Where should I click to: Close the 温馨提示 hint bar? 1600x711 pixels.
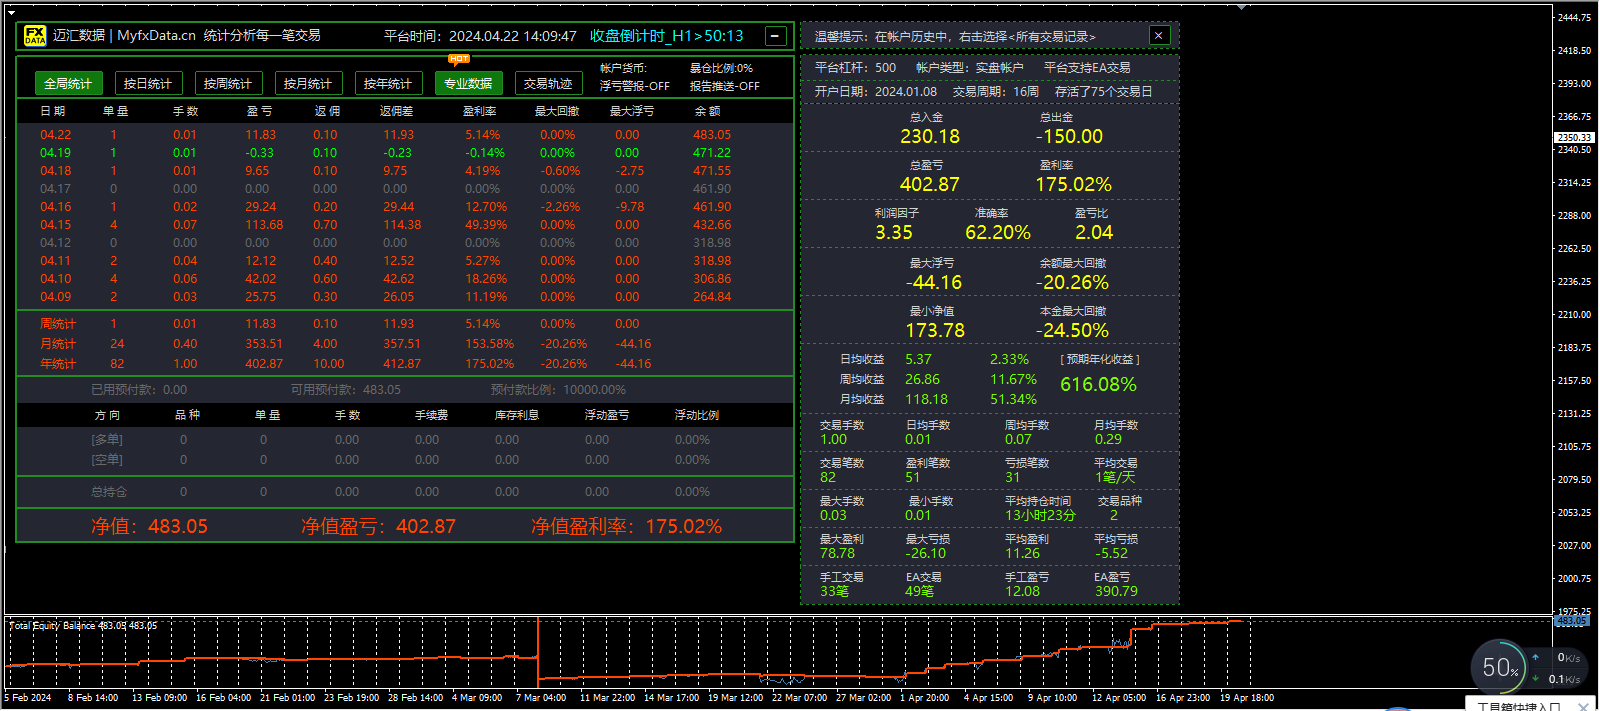point(1158,35)
